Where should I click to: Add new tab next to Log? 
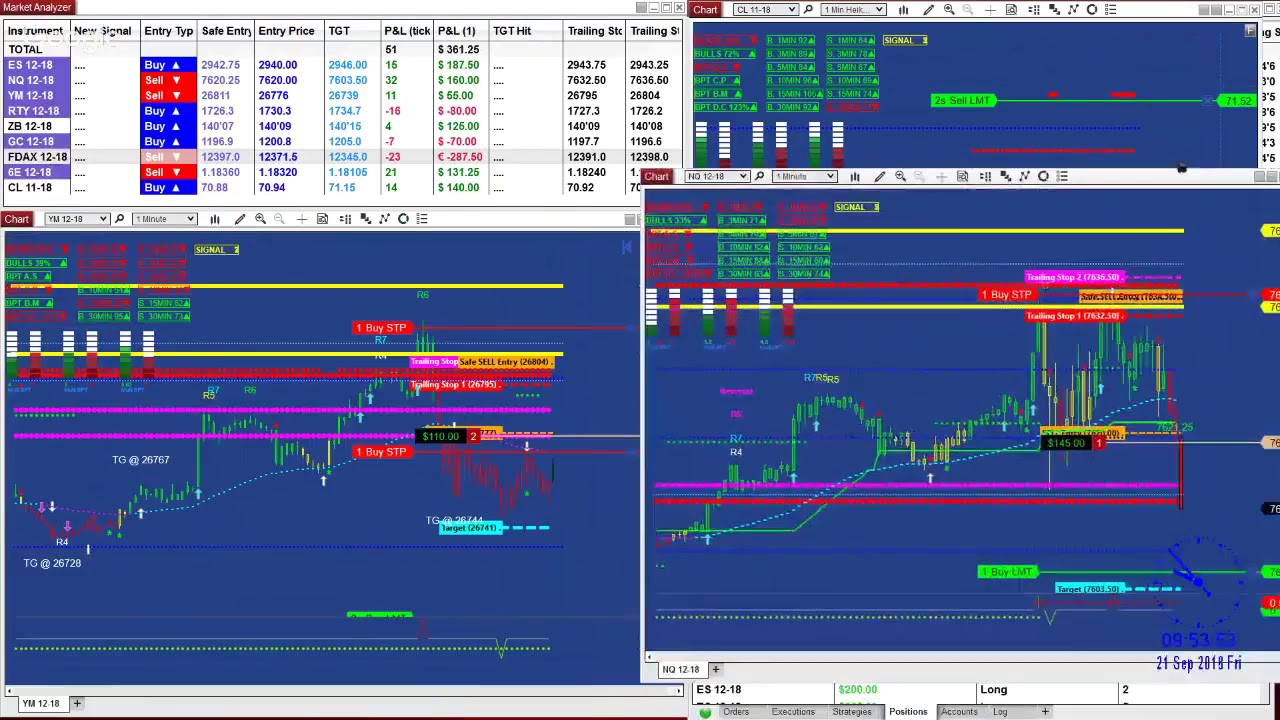tap(1045, 712)
